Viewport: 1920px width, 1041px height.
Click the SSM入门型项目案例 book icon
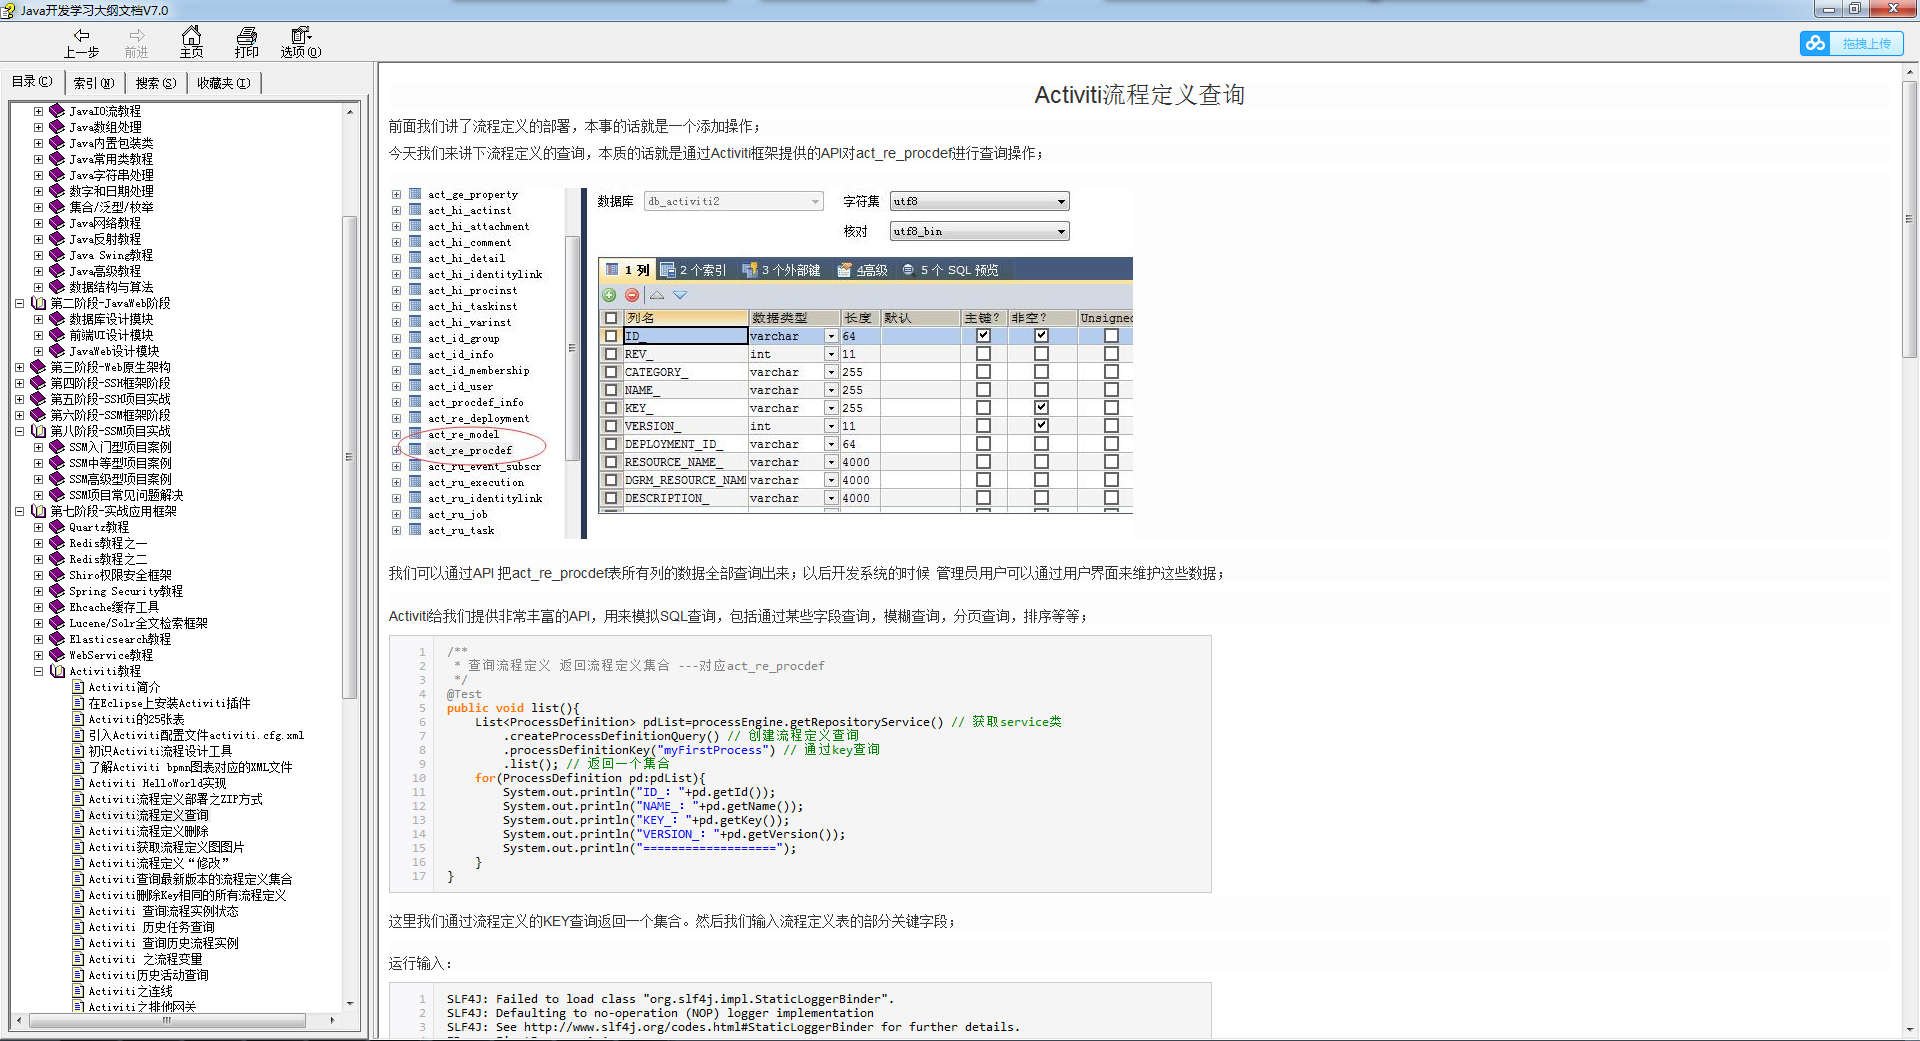(57, 447)
